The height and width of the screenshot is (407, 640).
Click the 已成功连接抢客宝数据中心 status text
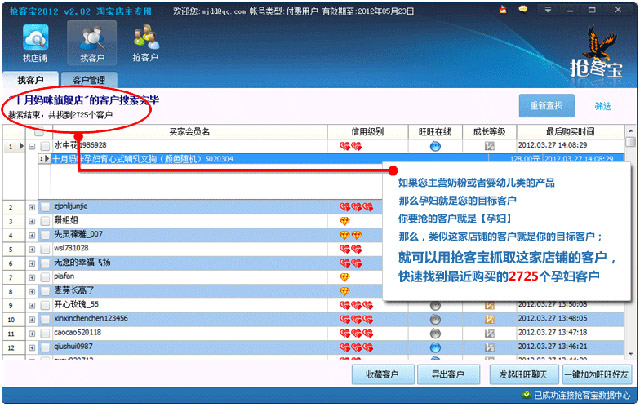582,395
